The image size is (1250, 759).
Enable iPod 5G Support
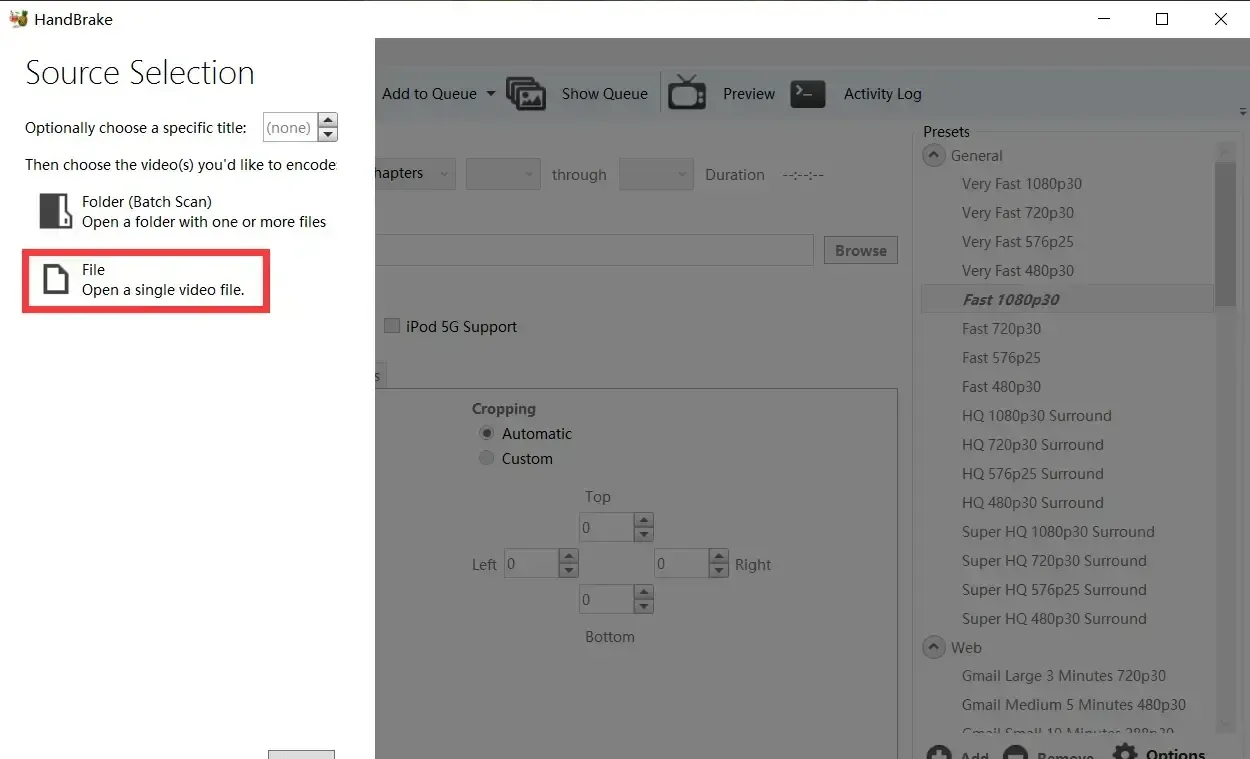(x=392, y=326)
